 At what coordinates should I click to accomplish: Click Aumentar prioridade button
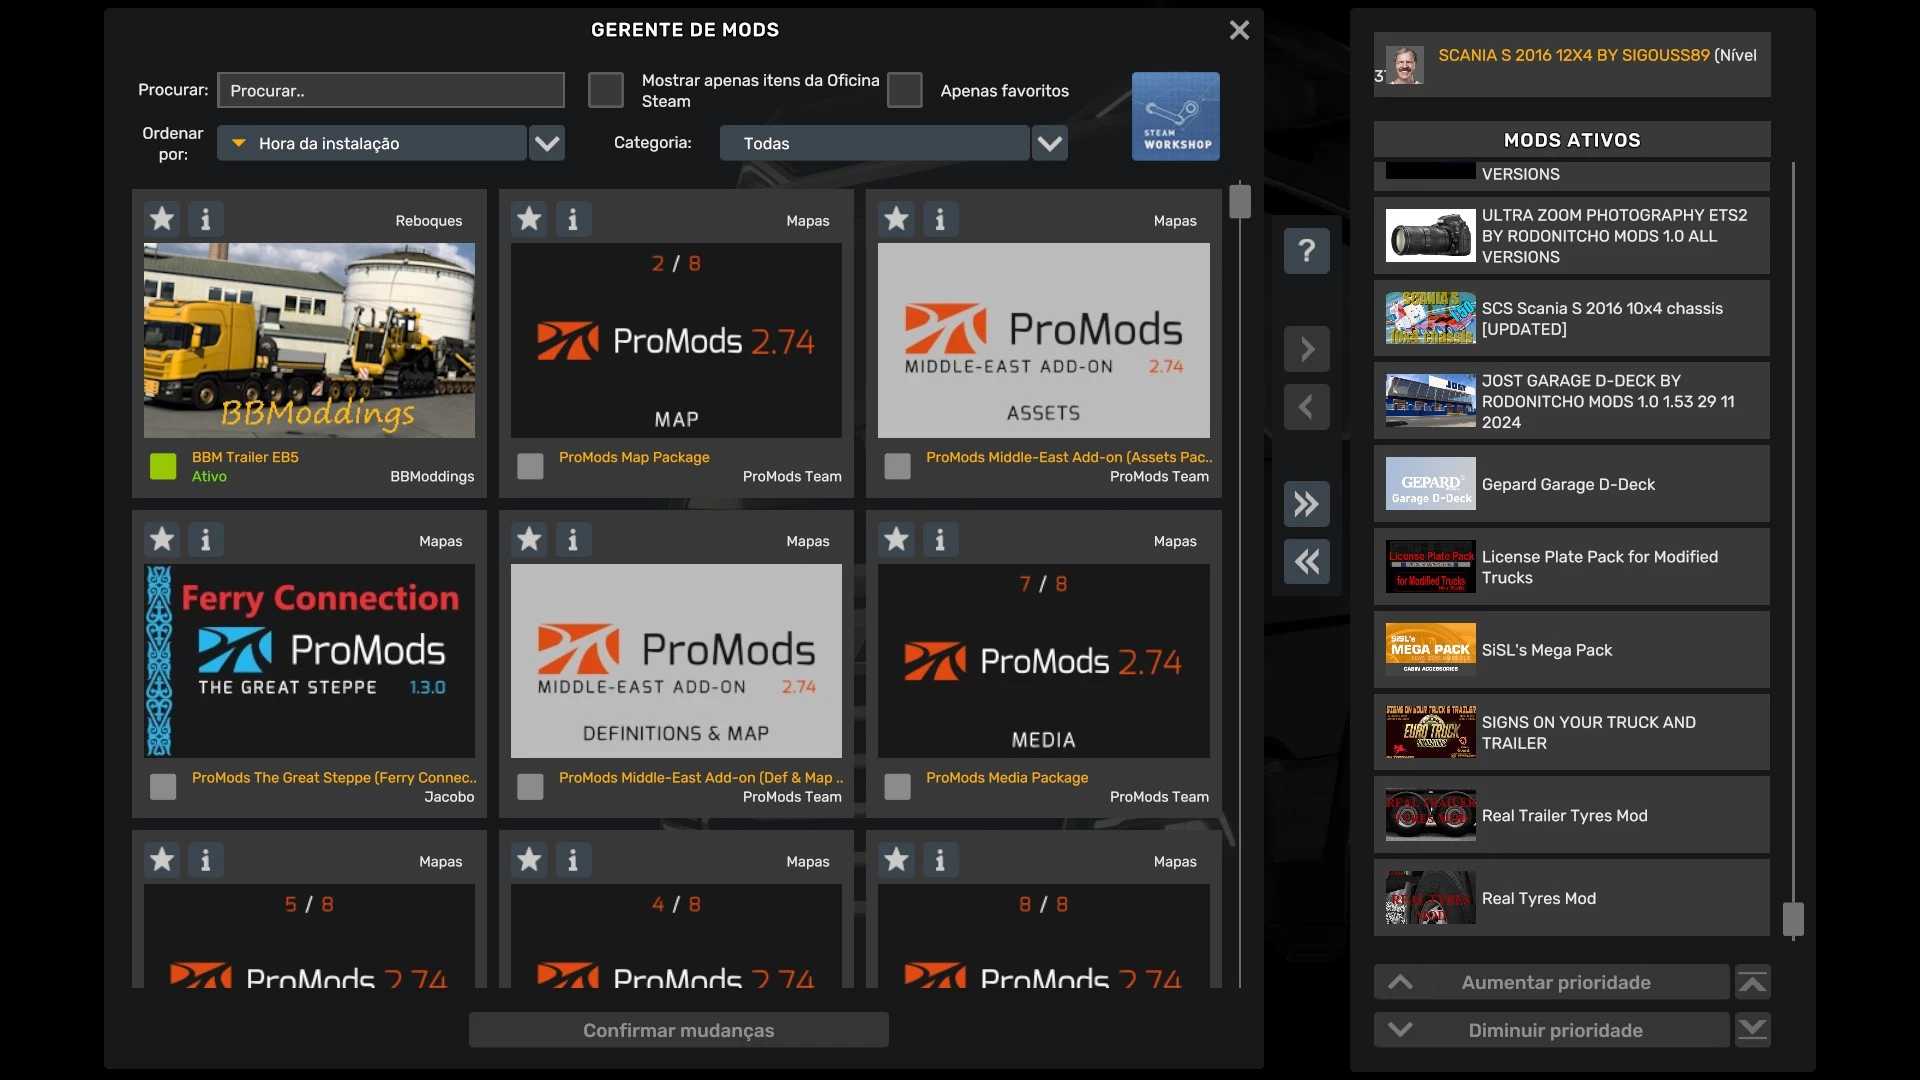click(1551, 983)
